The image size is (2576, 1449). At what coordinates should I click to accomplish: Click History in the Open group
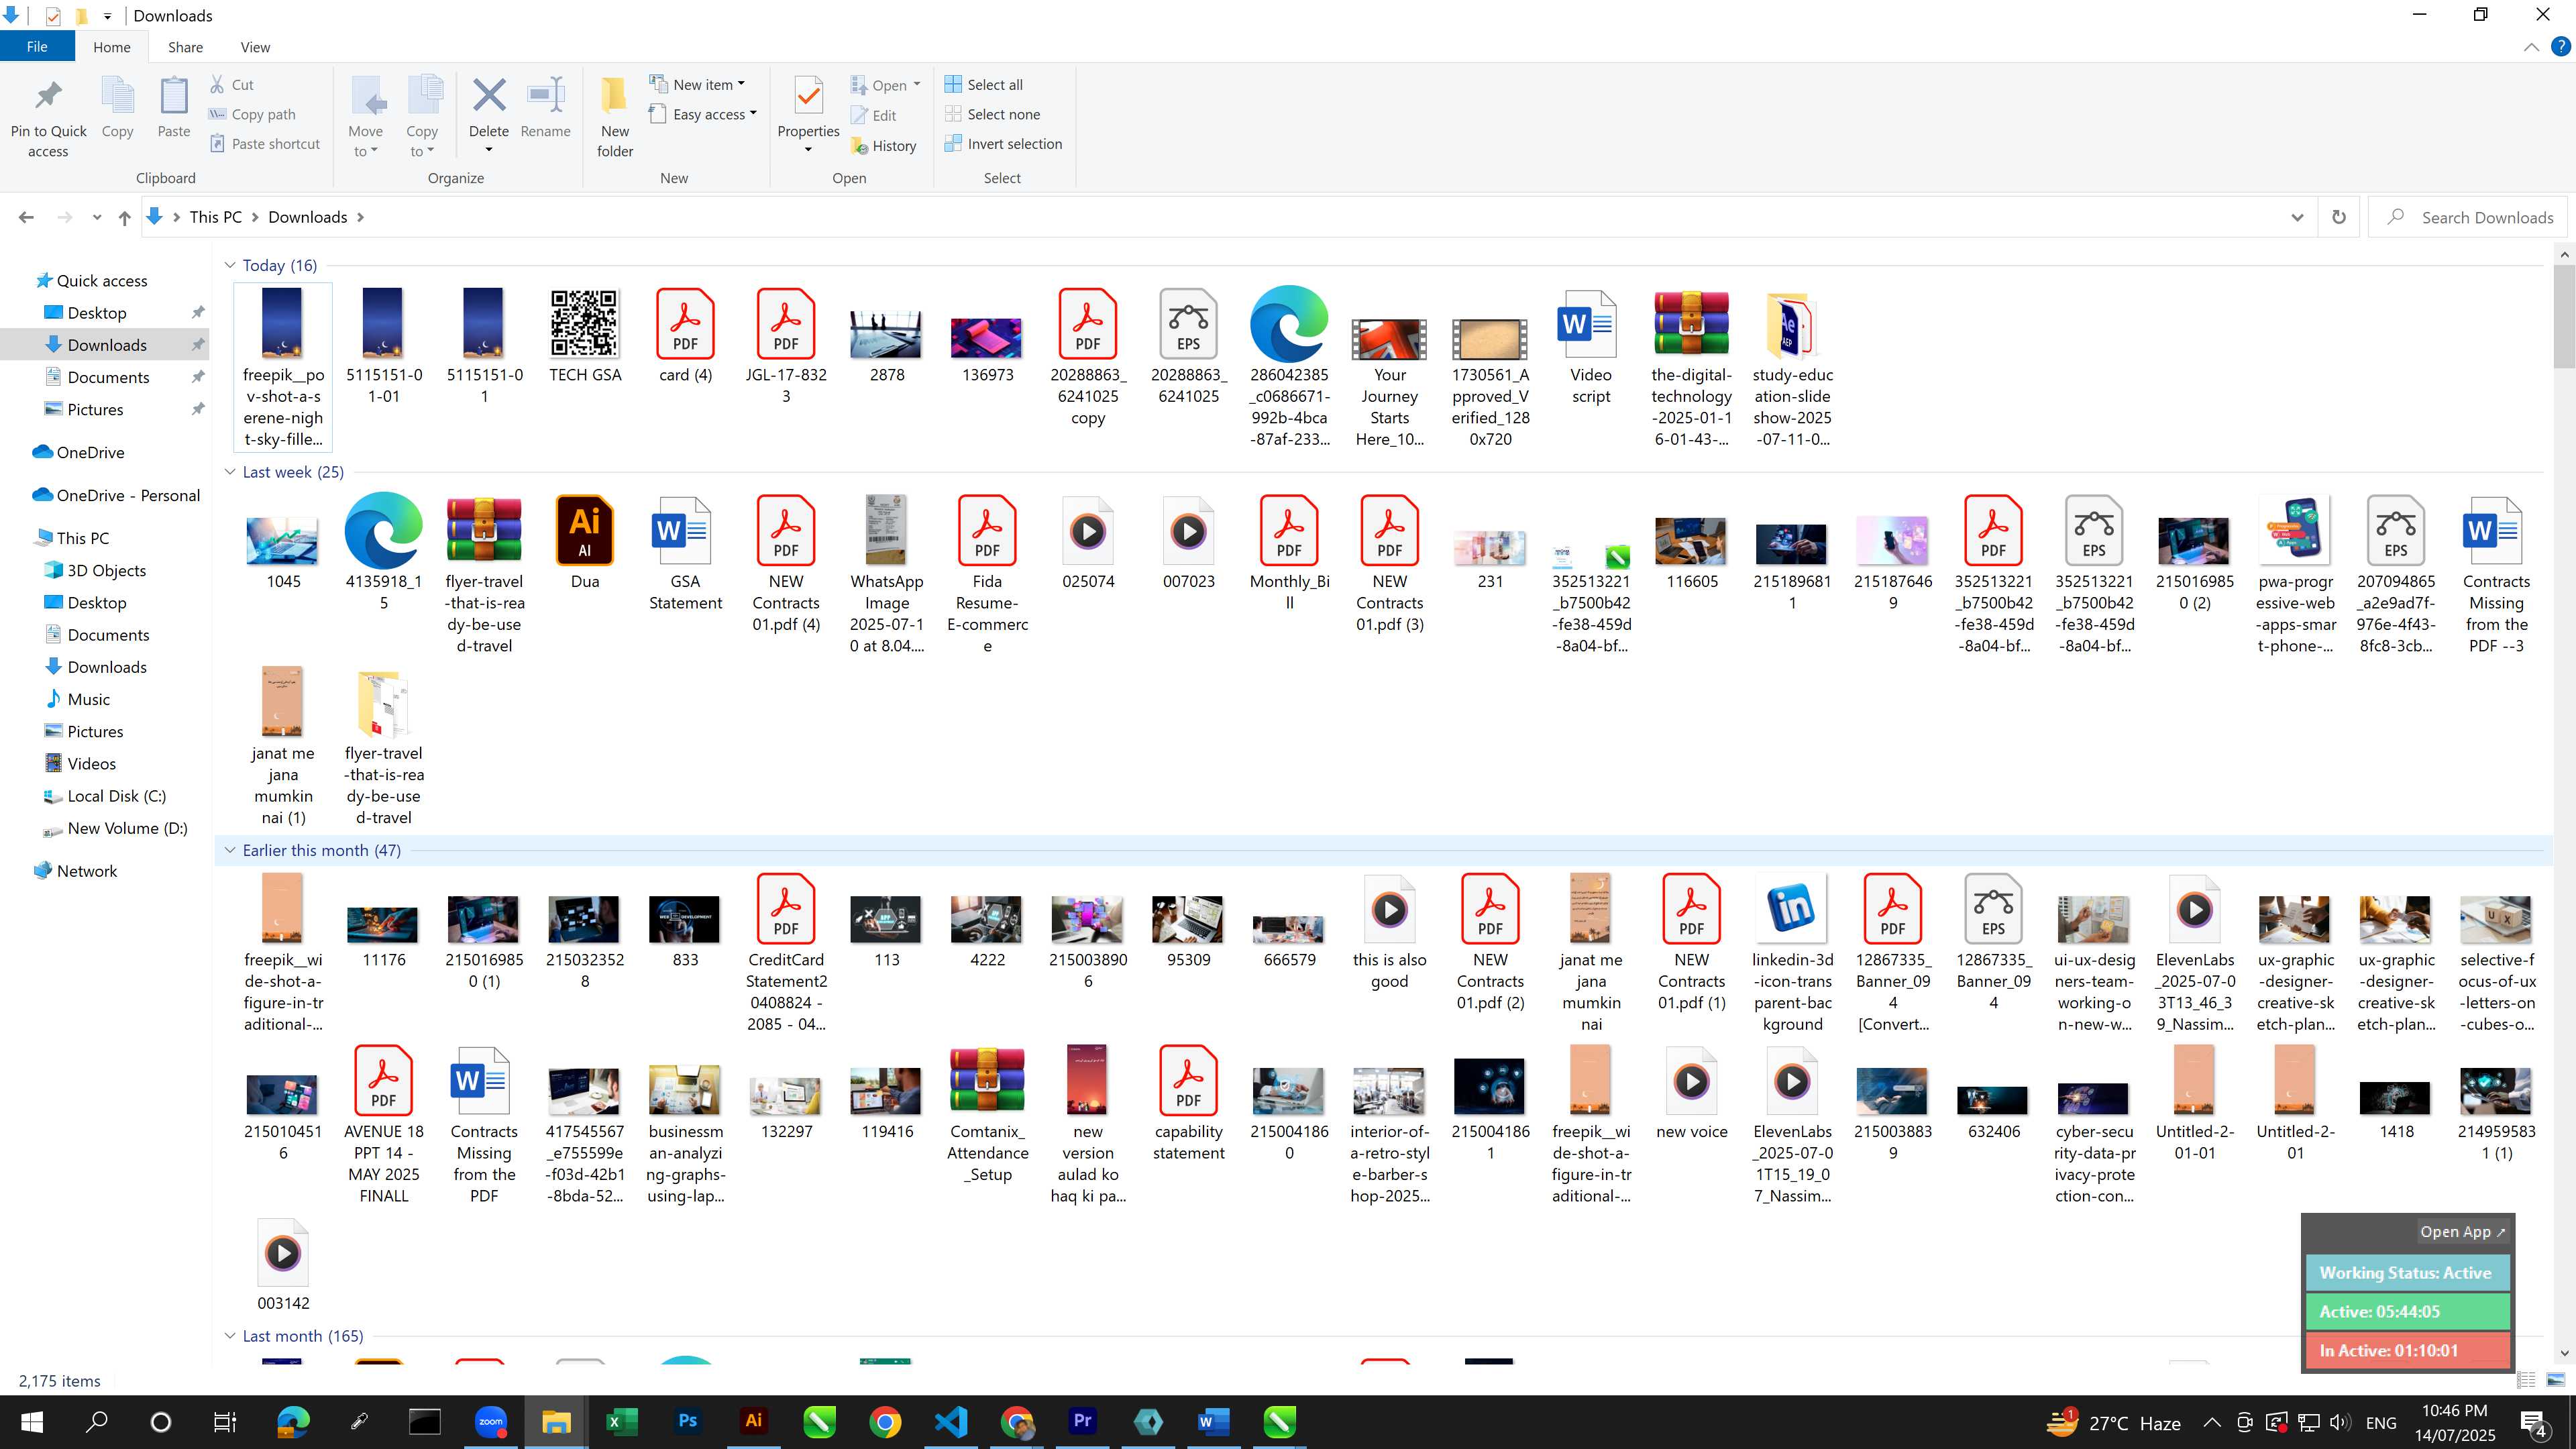click(x=883, y=146)
